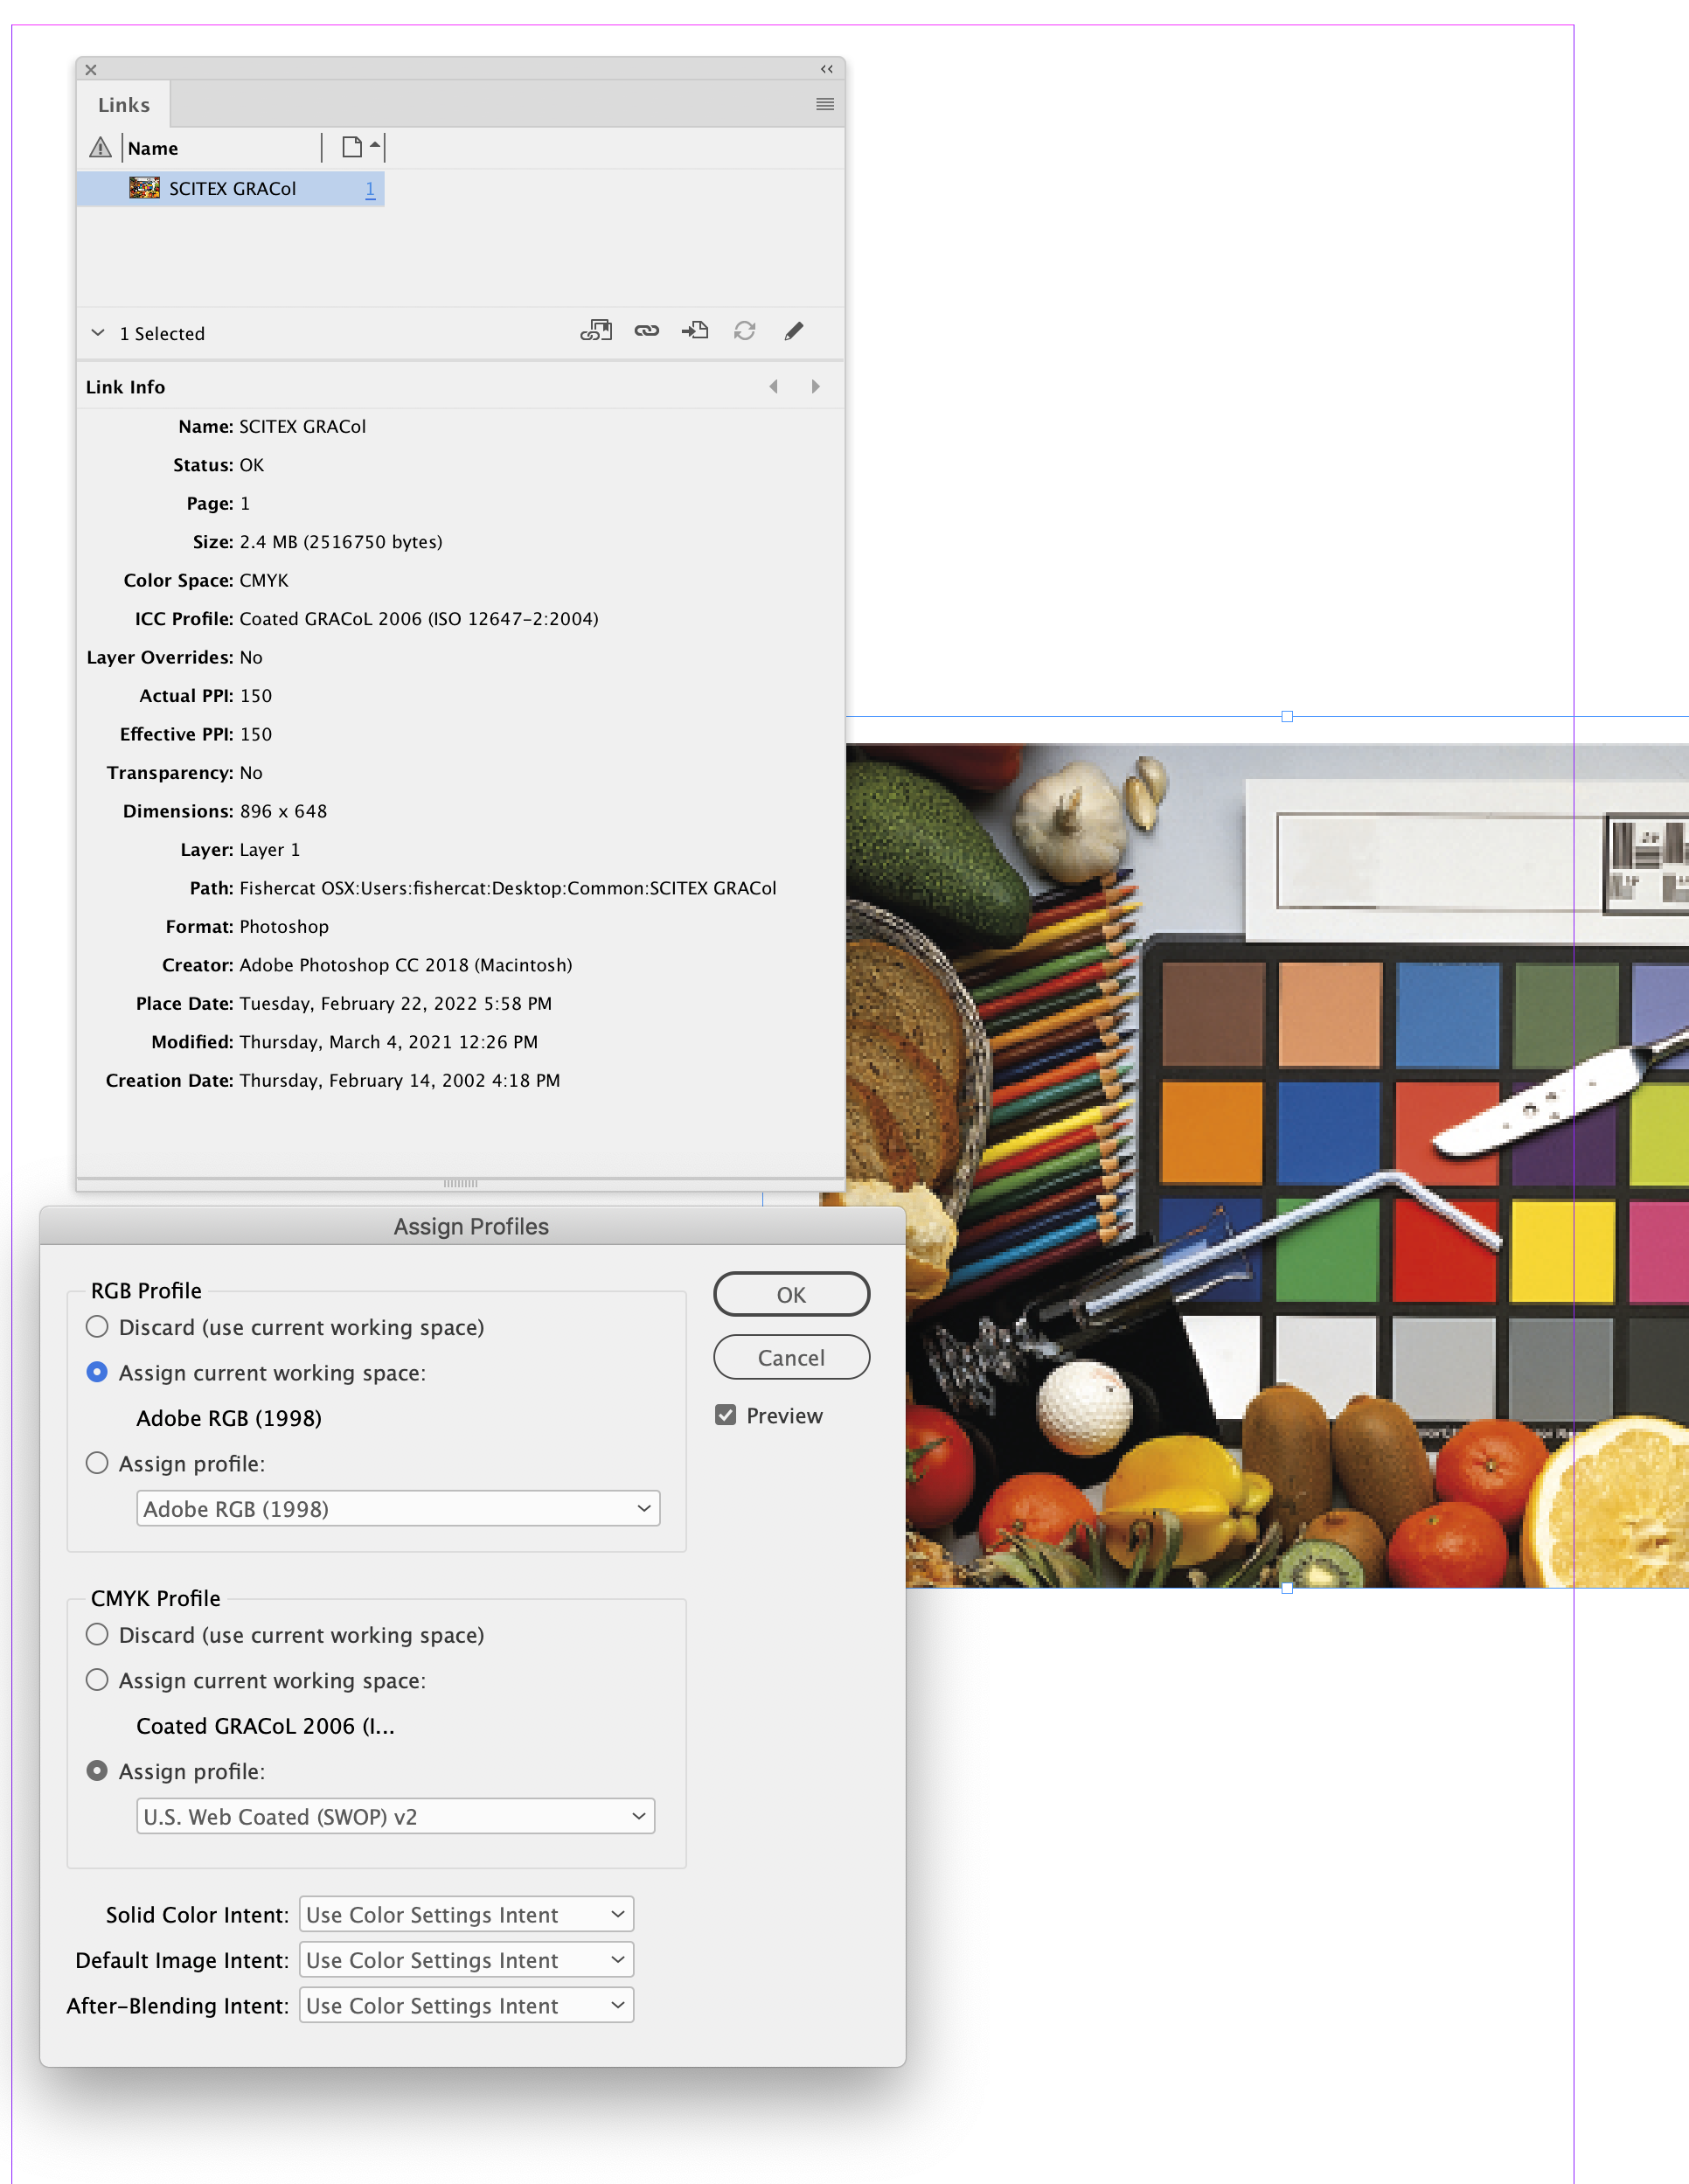Relink from CC Libraries
The width and height of the screenshot is (1689, 2184).
[597, 331]
